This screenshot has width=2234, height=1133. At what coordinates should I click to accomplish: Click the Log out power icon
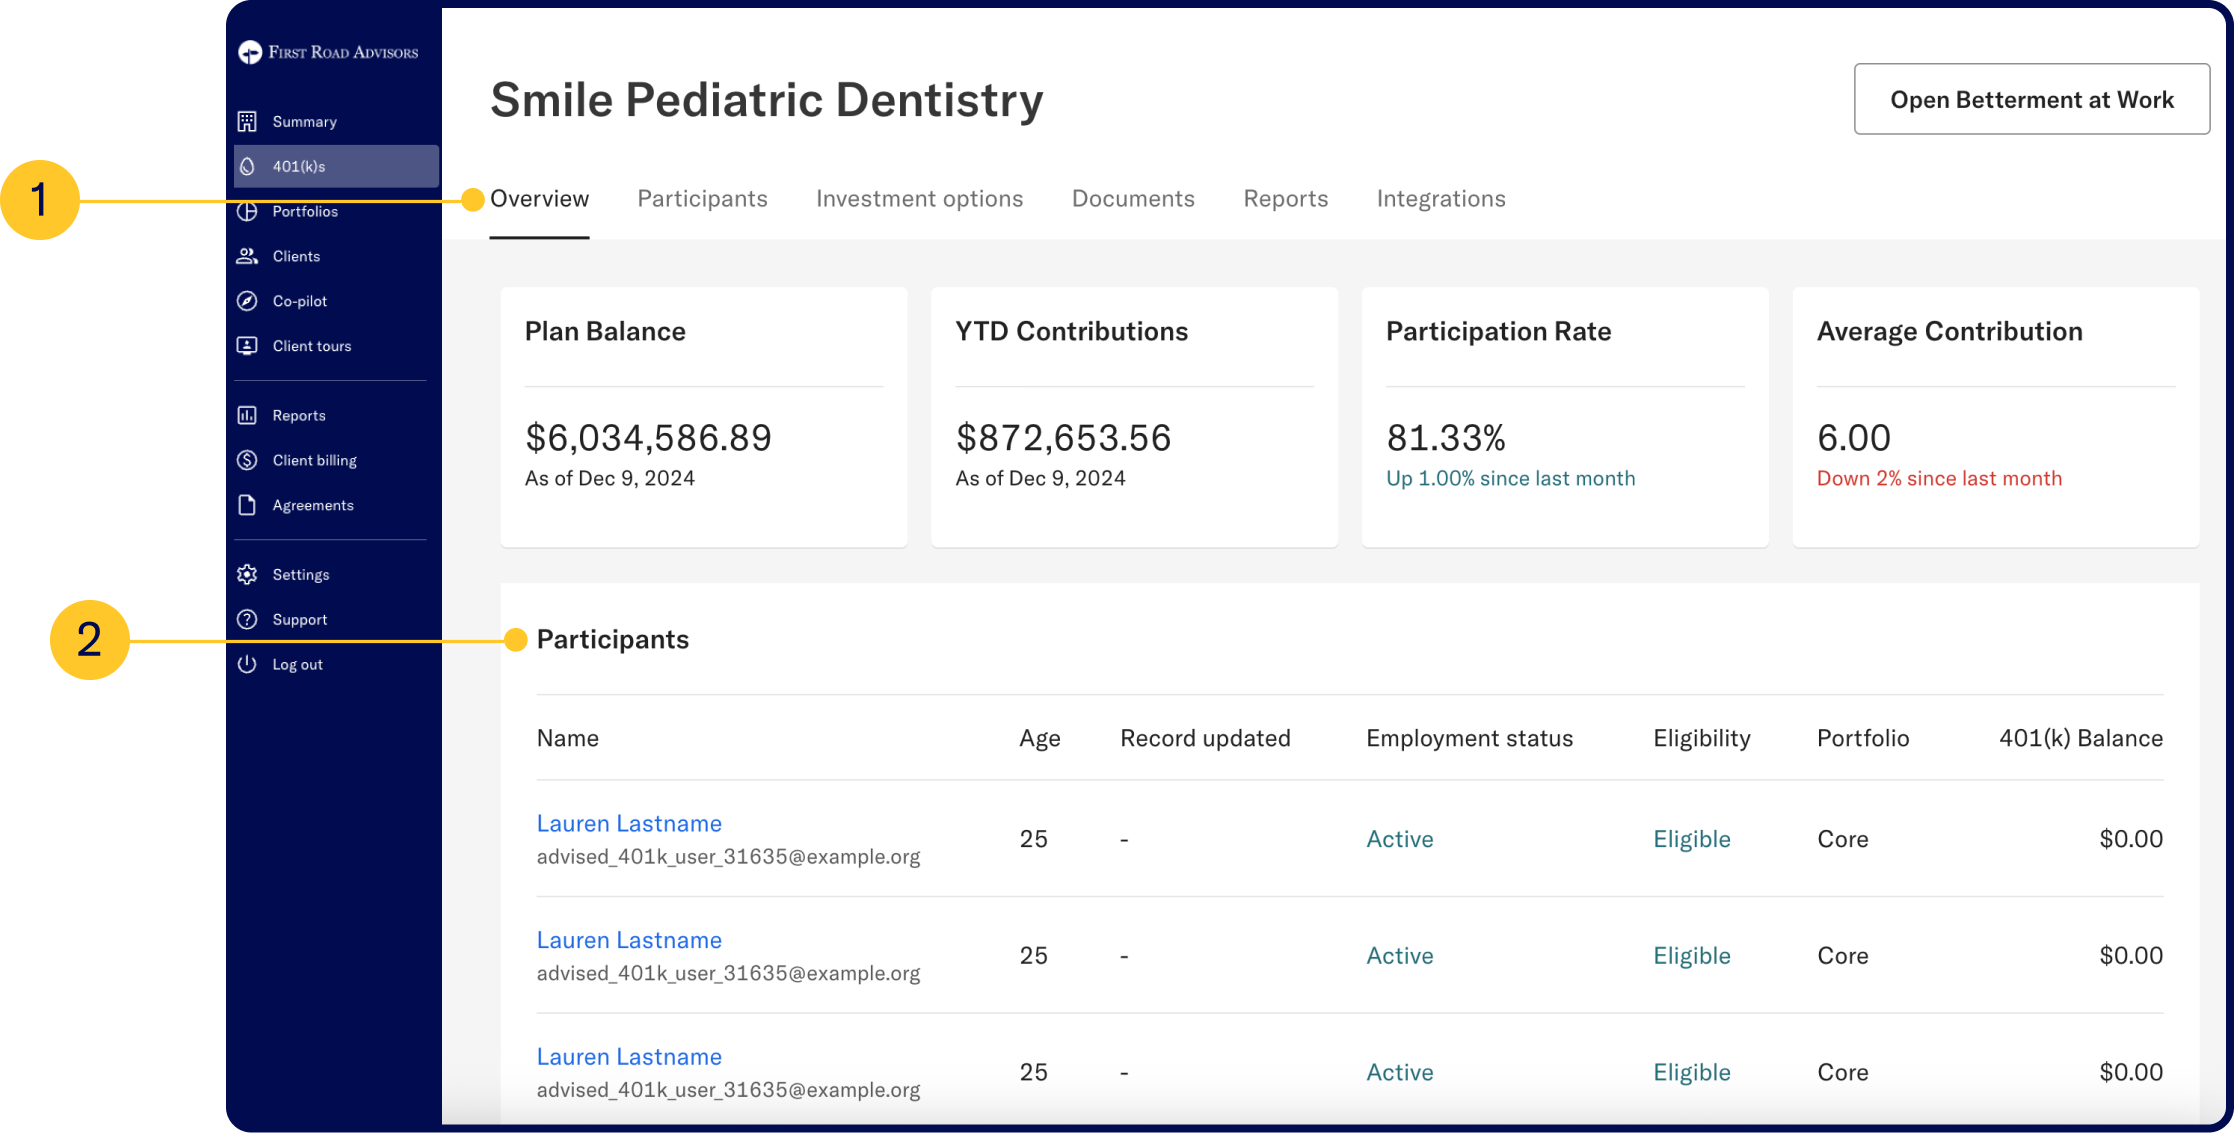coord(247,664)
